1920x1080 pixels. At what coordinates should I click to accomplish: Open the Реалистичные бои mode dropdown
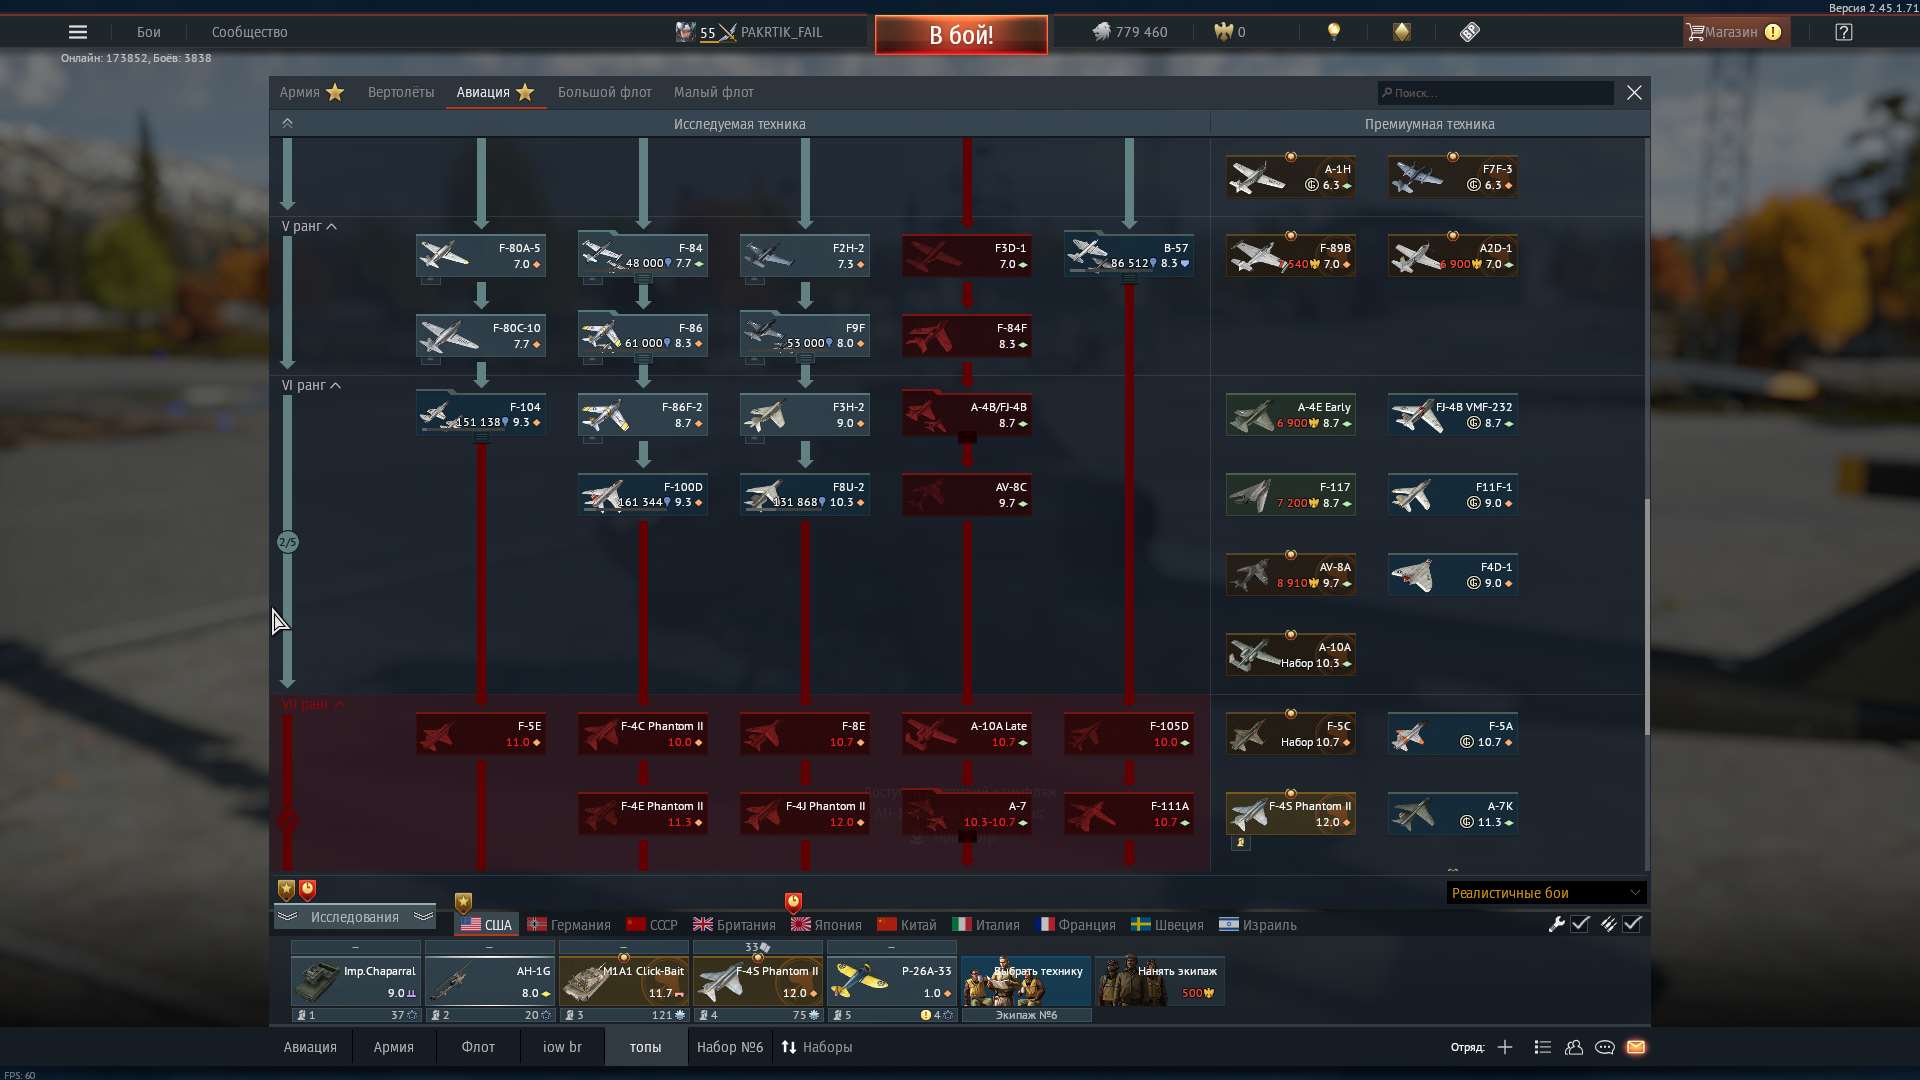pyautogui.click(x=1546, y=893)
